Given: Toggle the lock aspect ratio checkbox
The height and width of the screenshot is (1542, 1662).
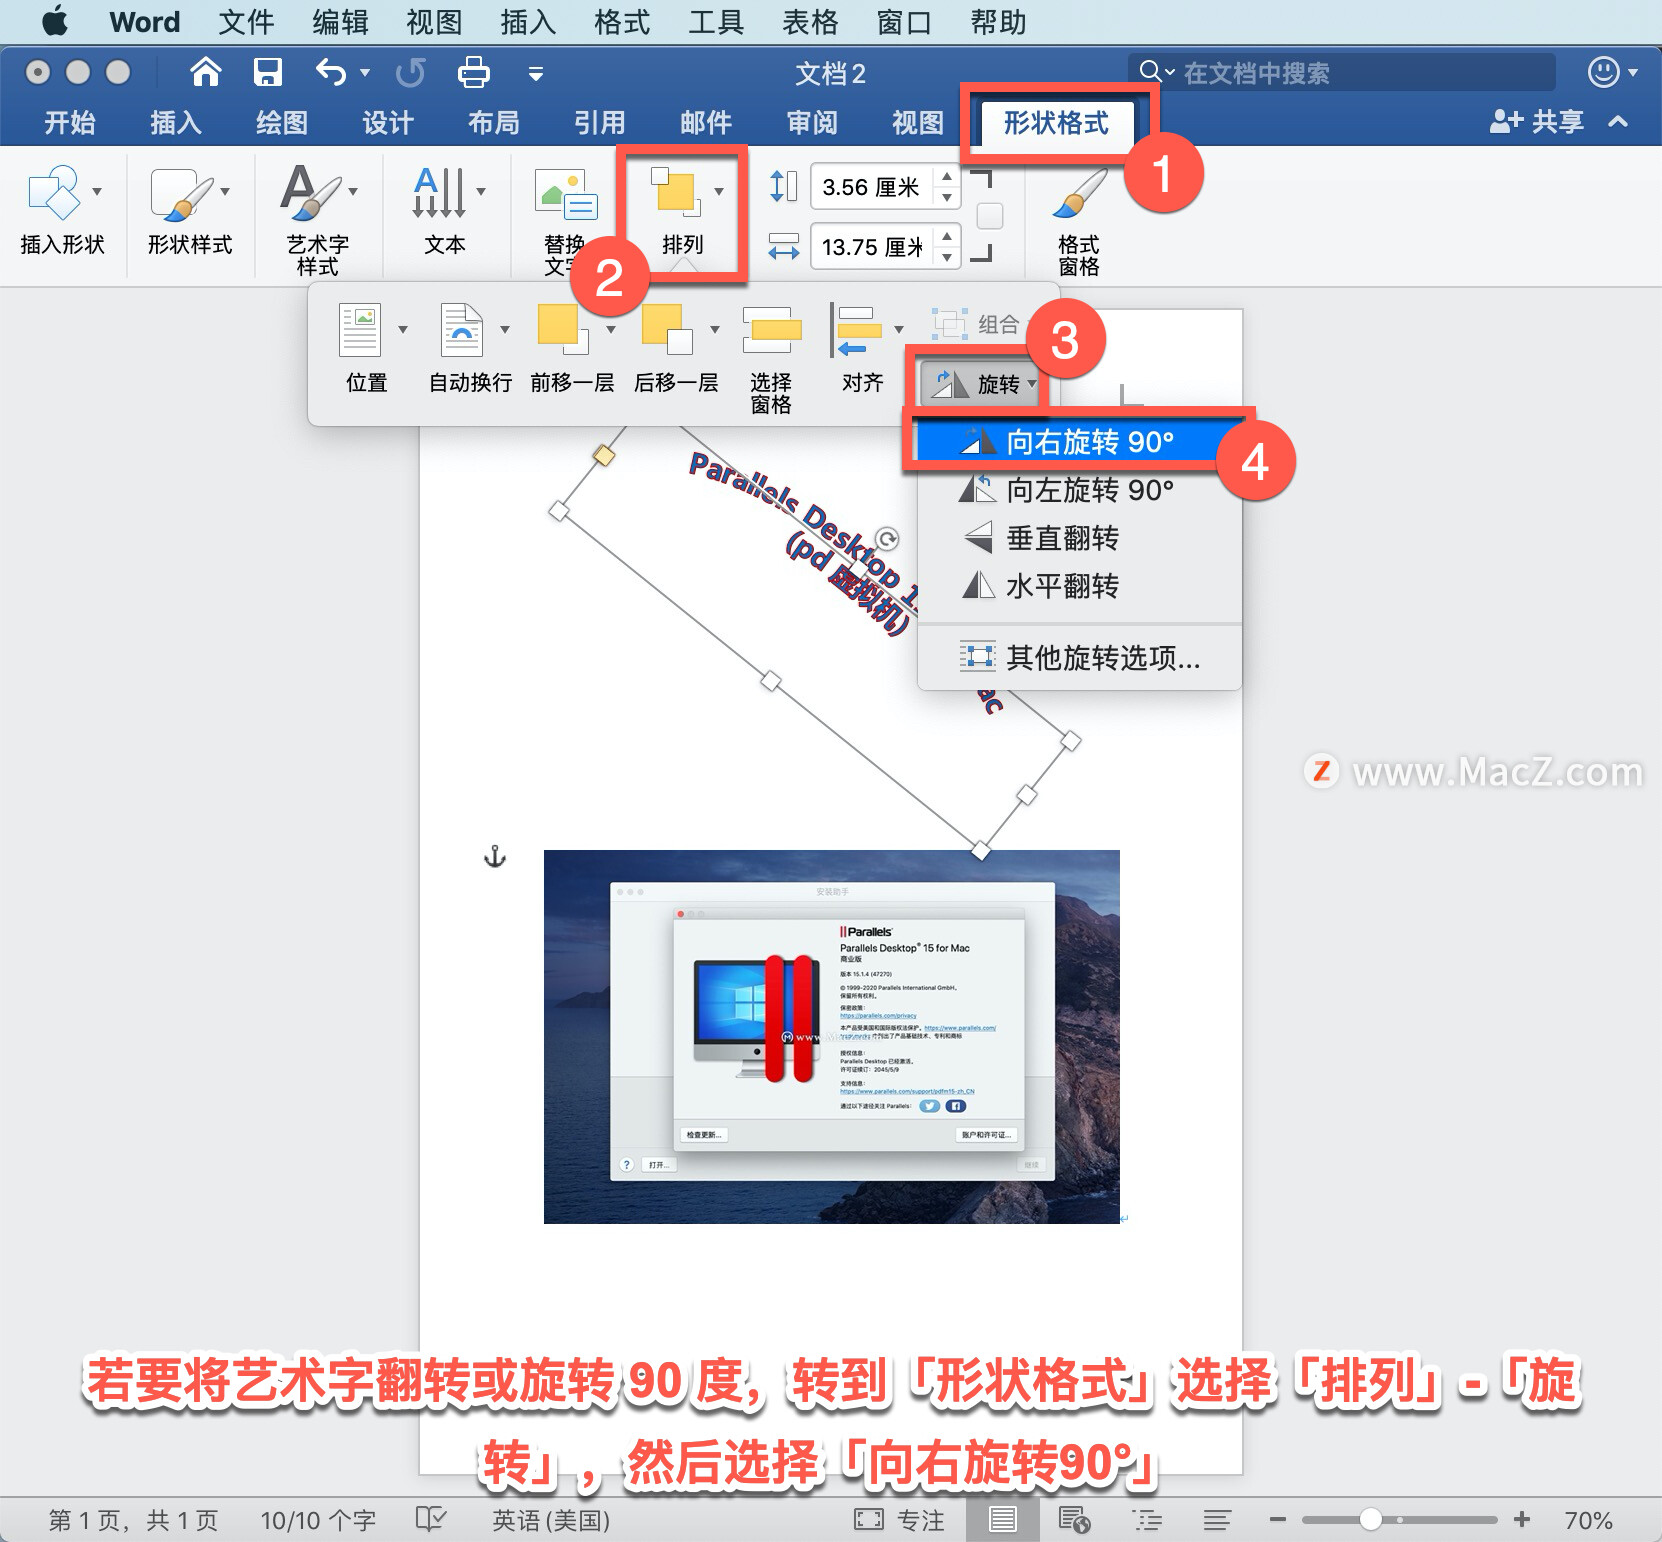Looking at the screenshot, I should click(989, 216).
